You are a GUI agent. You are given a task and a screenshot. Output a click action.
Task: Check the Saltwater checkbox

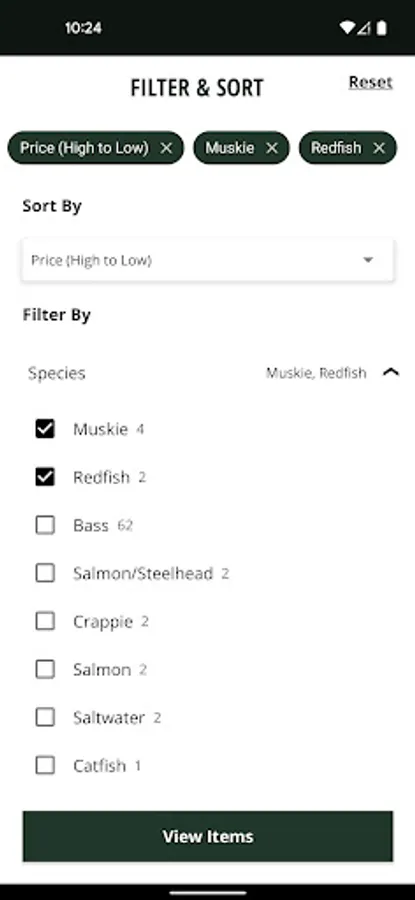[x=45, y=717]
